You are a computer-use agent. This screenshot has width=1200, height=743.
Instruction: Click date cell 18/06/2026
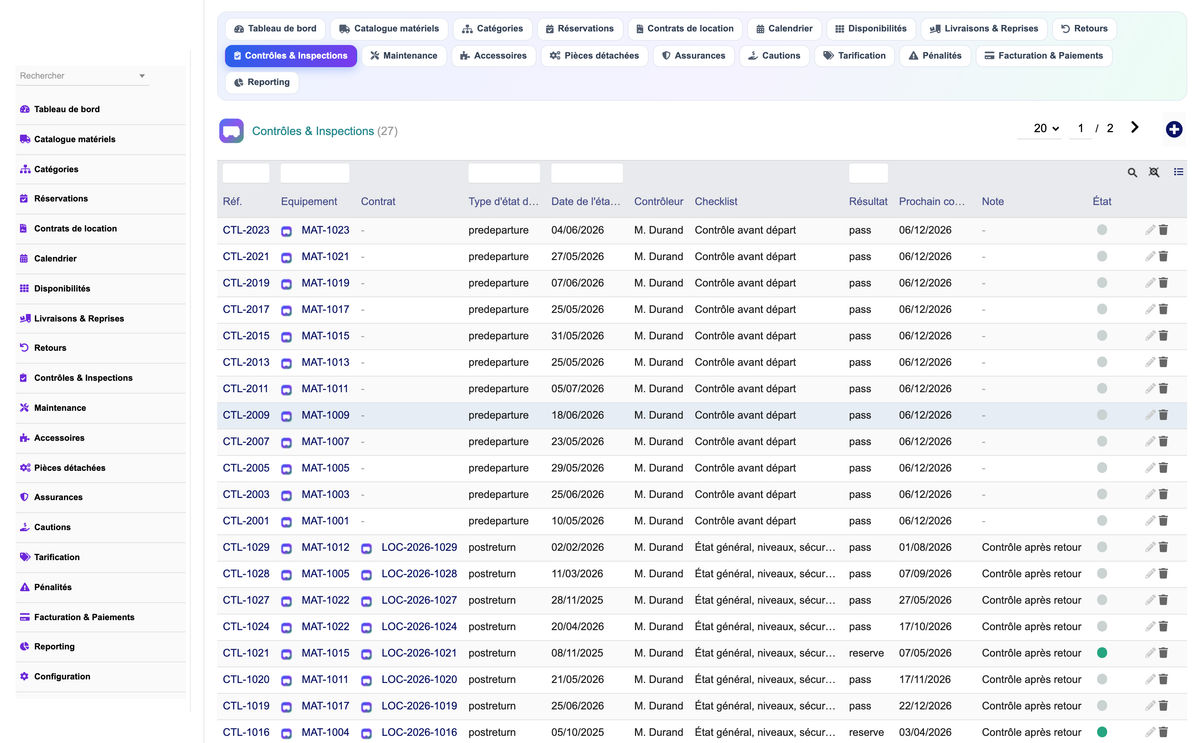[577, 415]
